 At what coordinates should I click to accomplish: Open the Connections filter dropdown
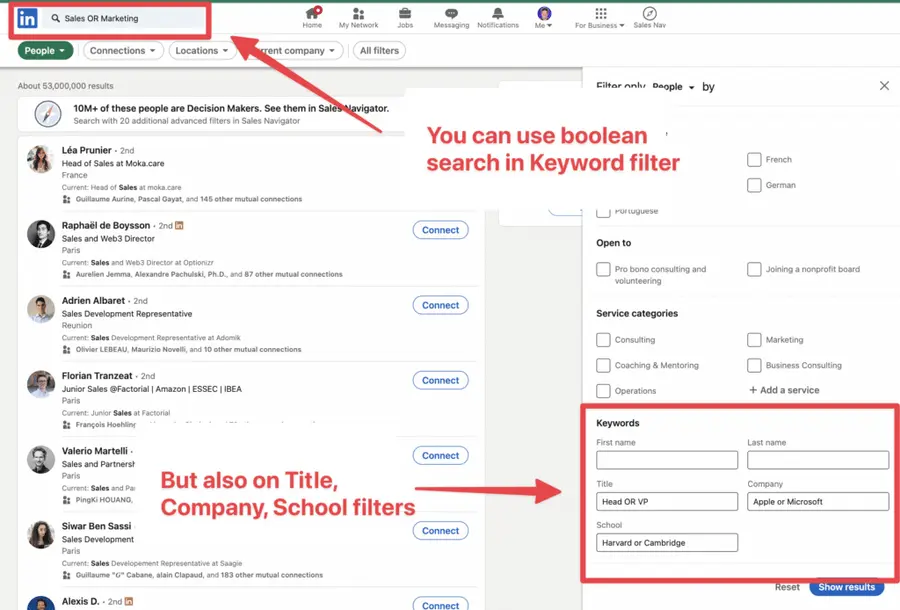tap(123, 50)
